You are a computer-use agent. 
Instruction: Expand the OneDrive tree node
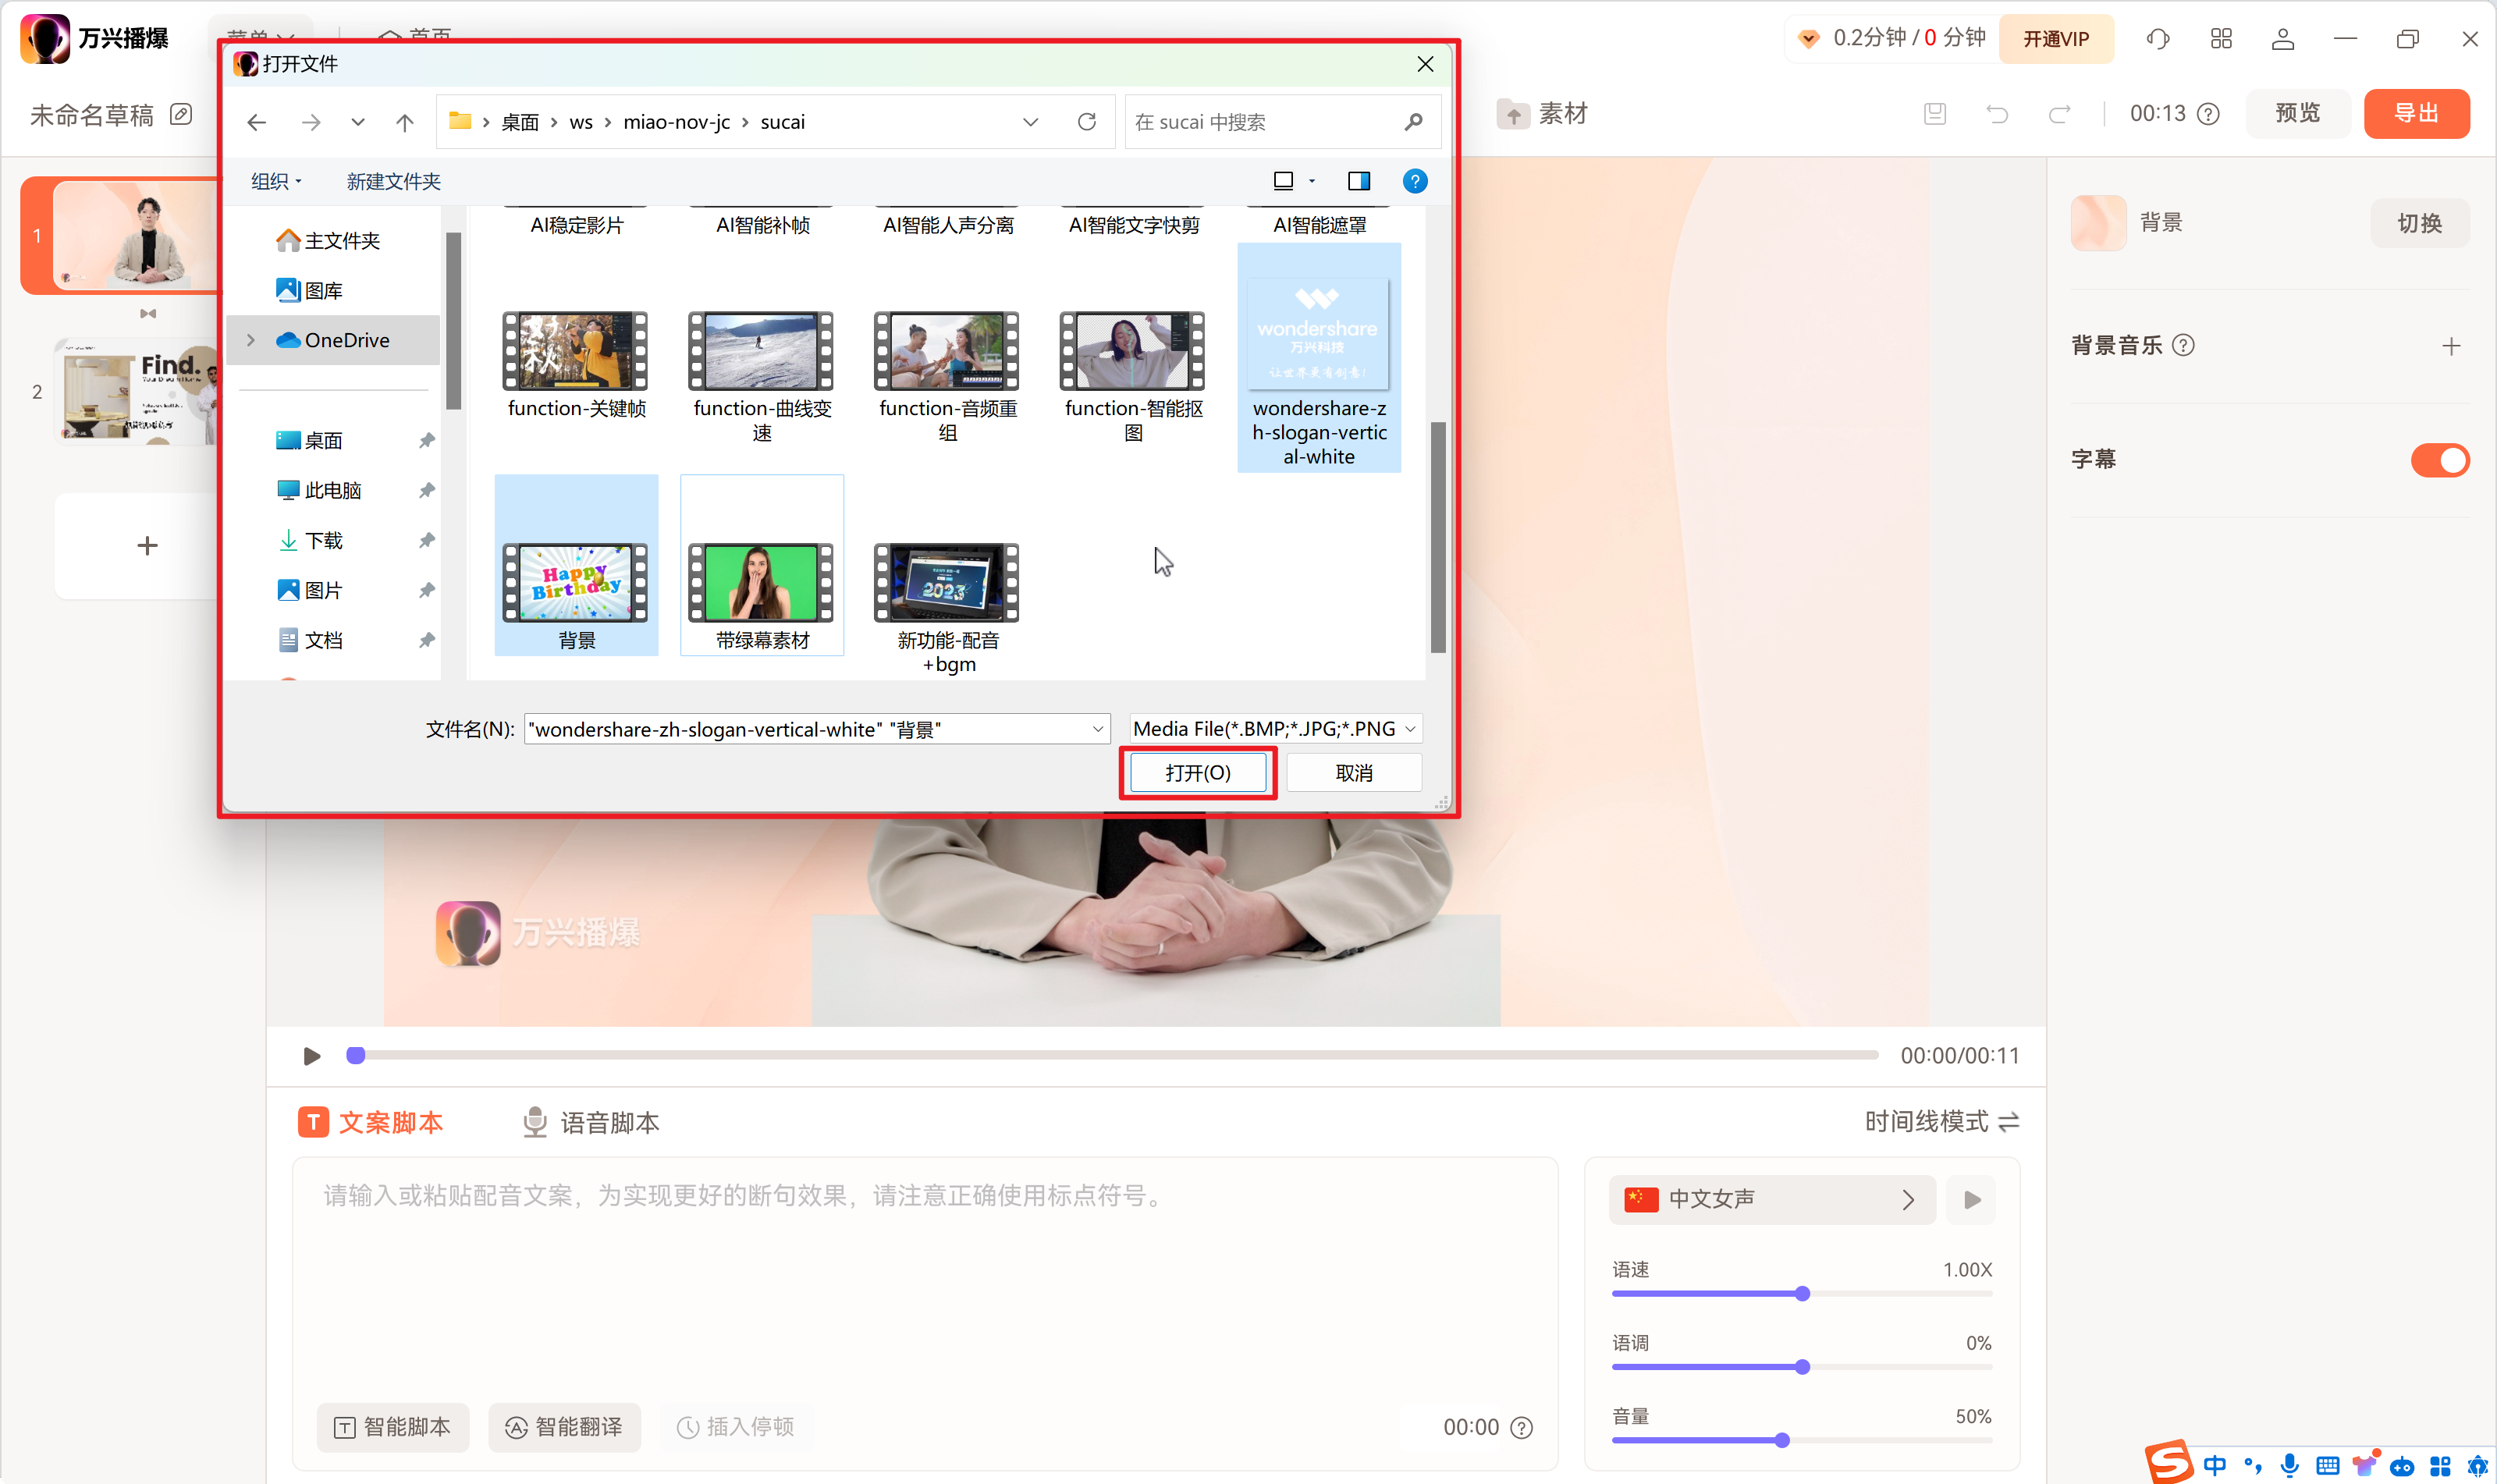pos(251,340)
